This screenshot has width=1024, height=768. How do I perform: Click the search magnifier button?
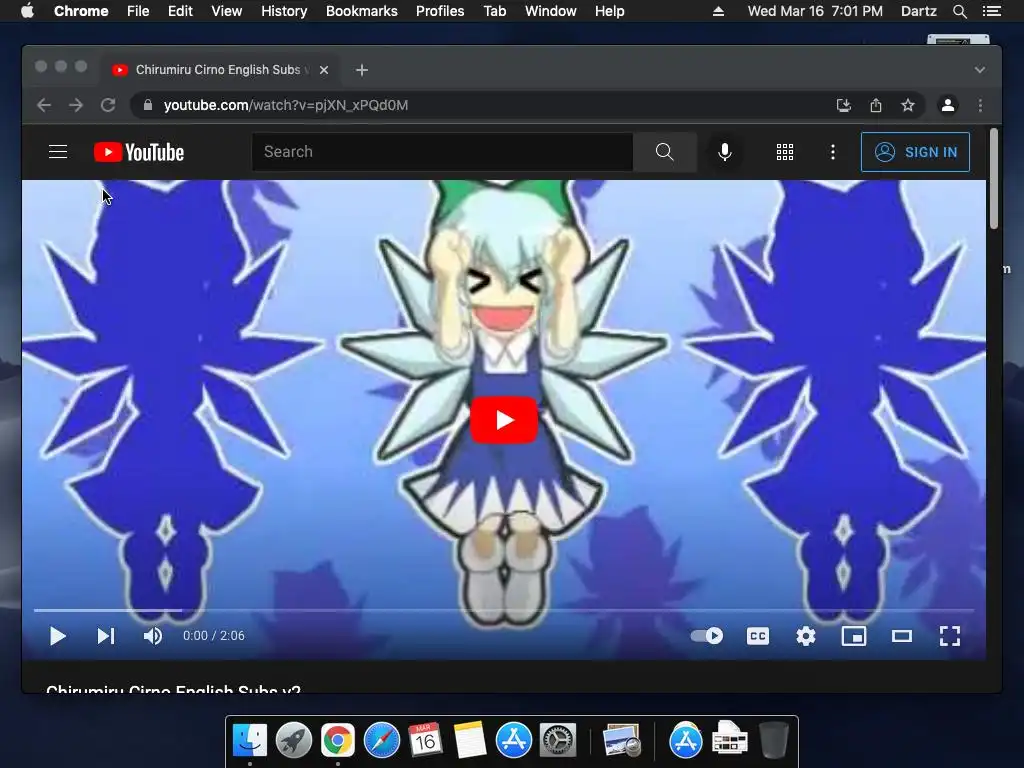coord(664,152)
